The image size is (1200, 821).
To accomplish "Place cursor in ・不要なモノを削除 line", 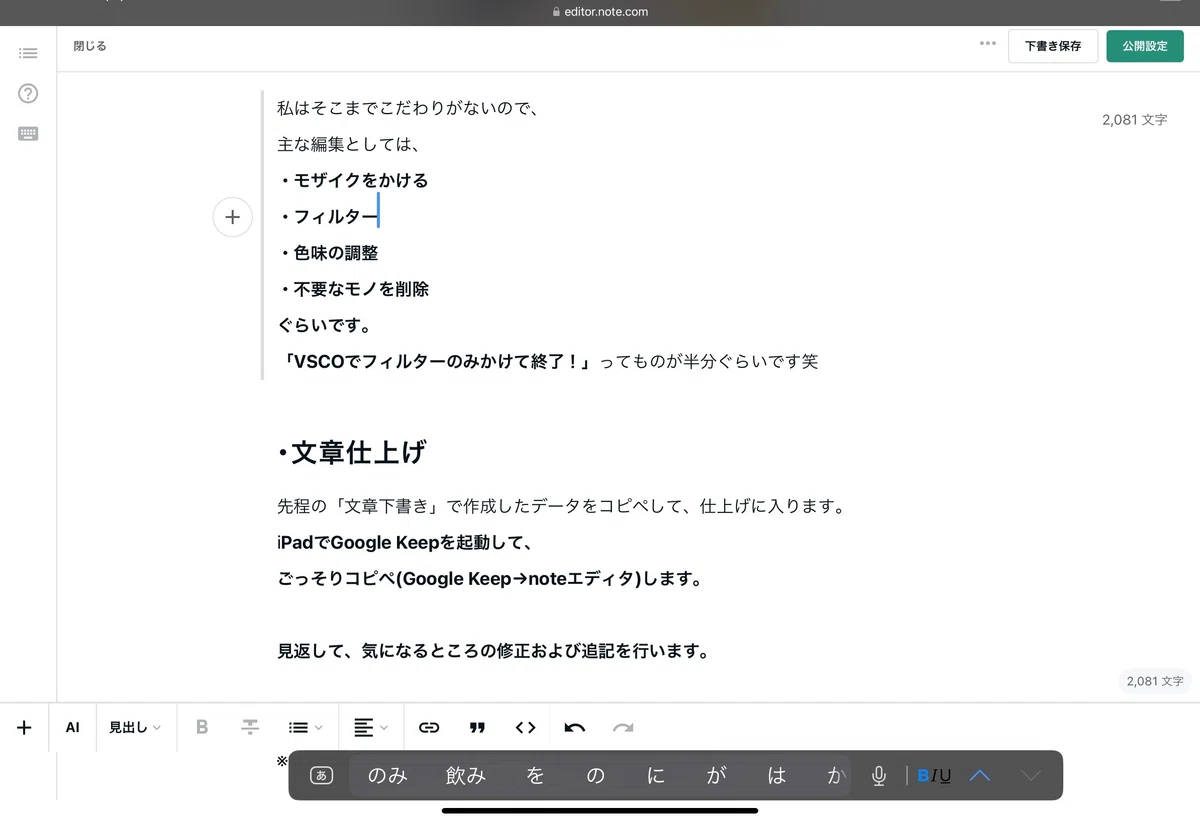I will [x=354, y=289].
